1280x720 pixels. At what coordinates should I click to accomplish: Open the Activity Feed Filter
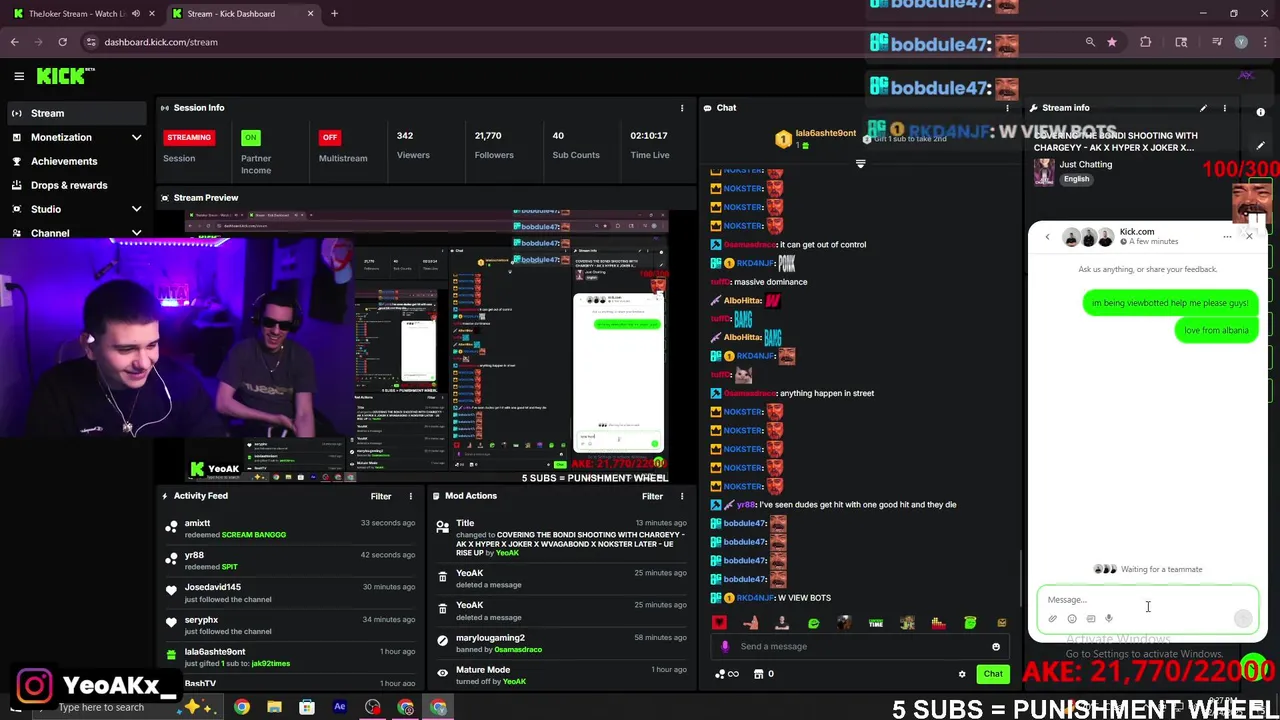tap(381, 496)
